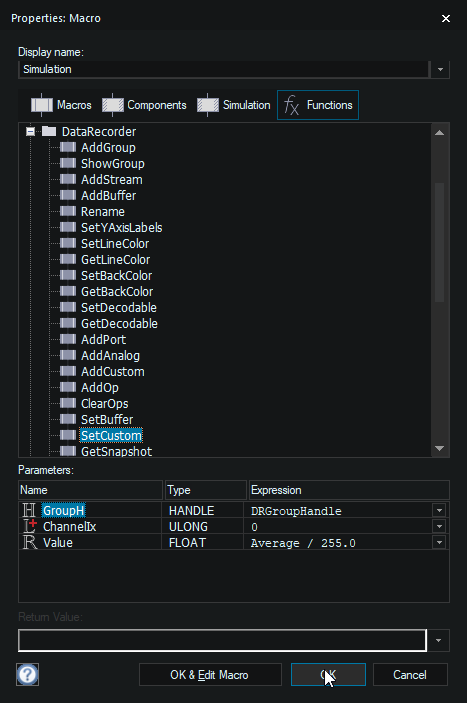Open the Display name dropdown
The height and width of the screenshot is (703, 467).
(x=440, y=69)
